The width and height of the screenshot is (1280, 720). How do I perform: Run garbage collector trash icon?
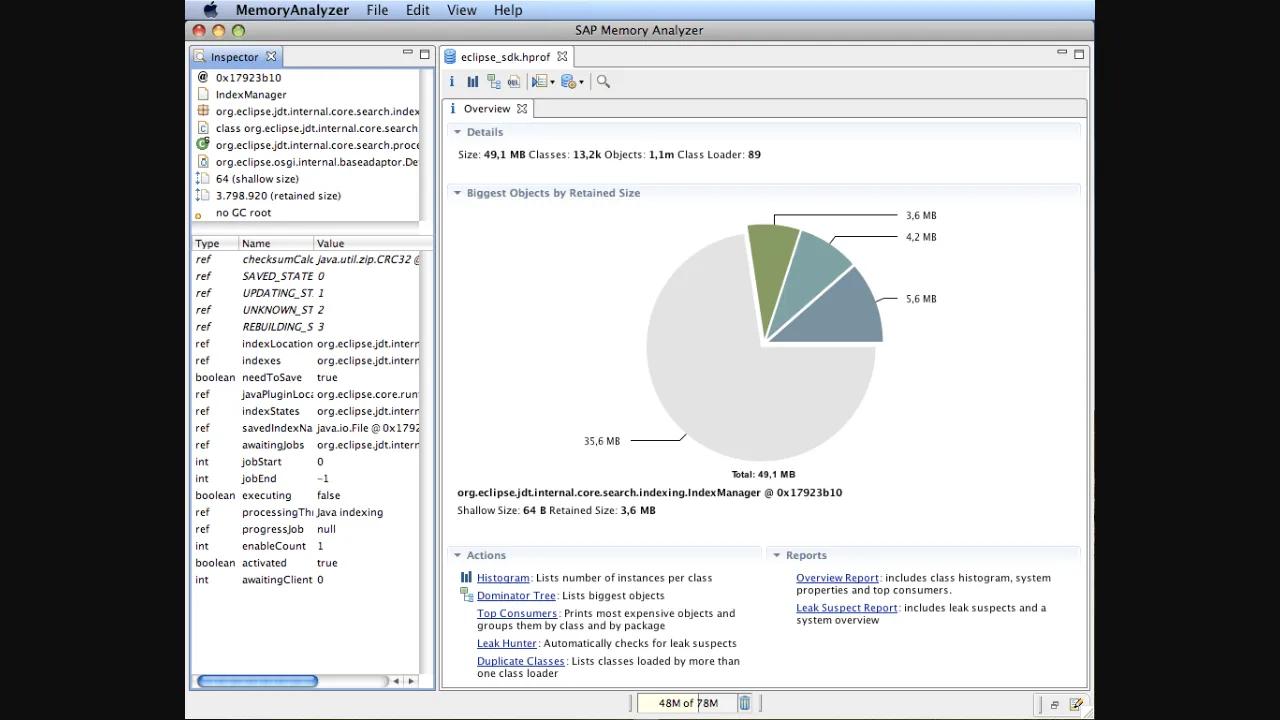744,703
